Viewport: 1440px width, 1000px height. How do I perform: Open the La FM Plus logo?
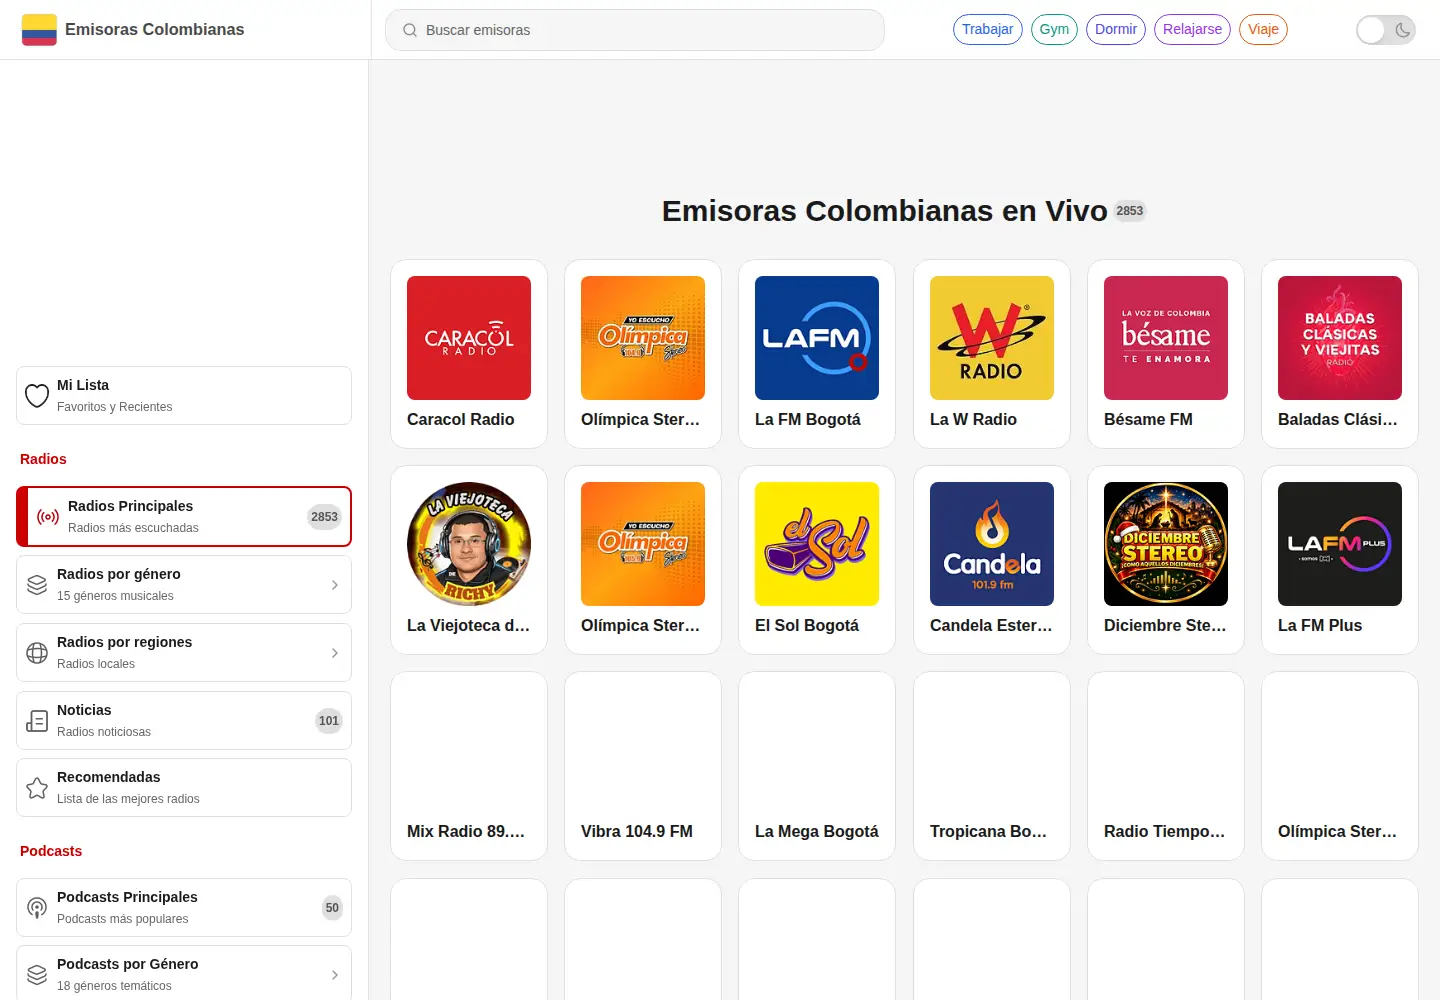1340,544
